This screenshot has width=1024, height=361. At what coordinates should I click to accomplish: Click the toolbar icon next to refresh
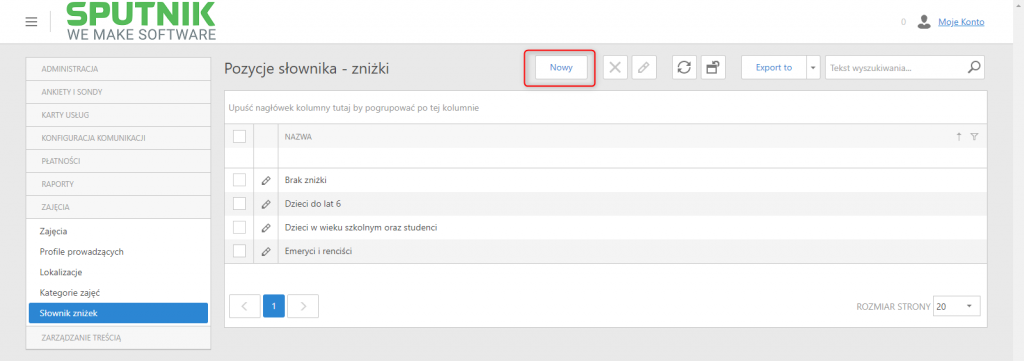pos(713,67)
